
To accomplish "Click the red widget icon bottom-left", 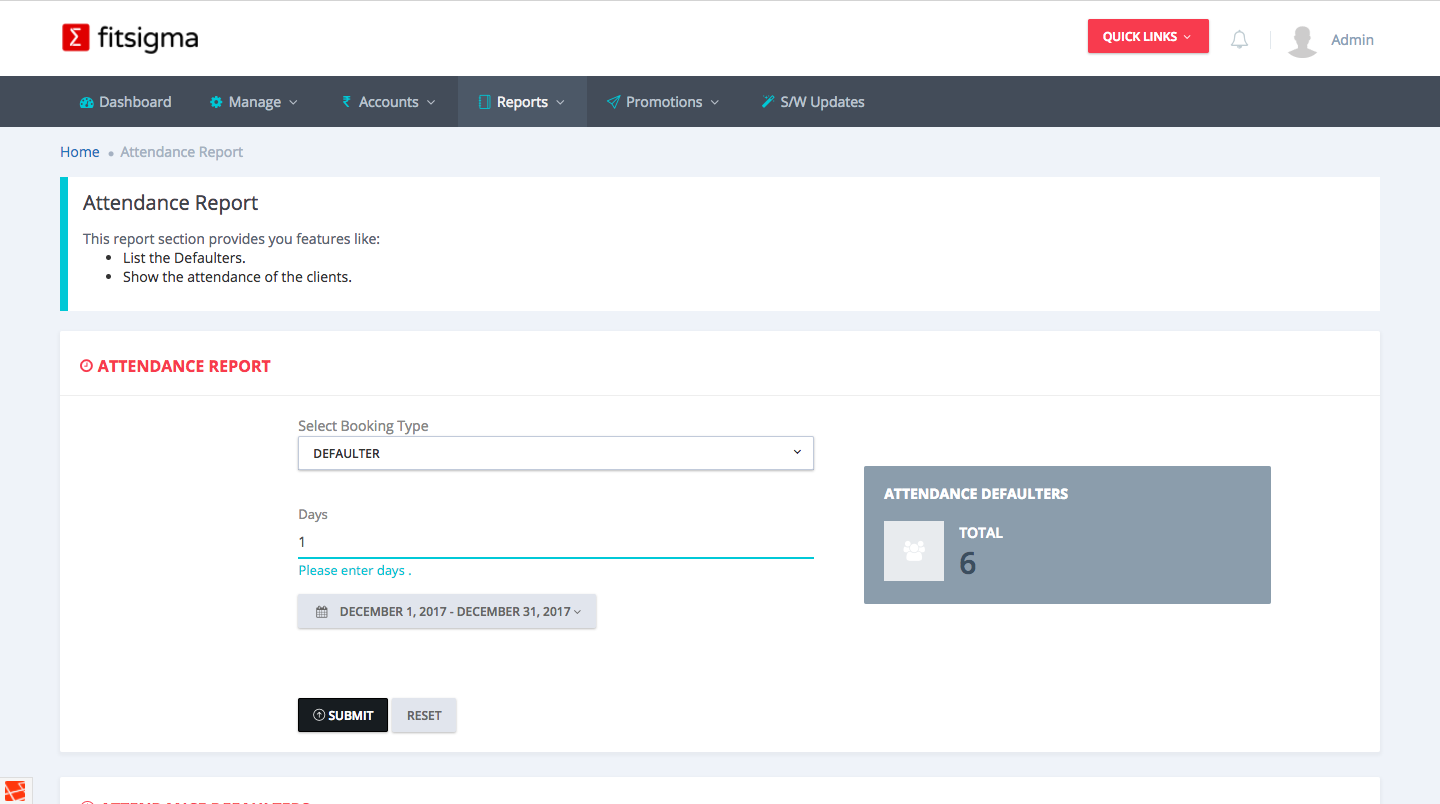I will [x=16, y=791].
